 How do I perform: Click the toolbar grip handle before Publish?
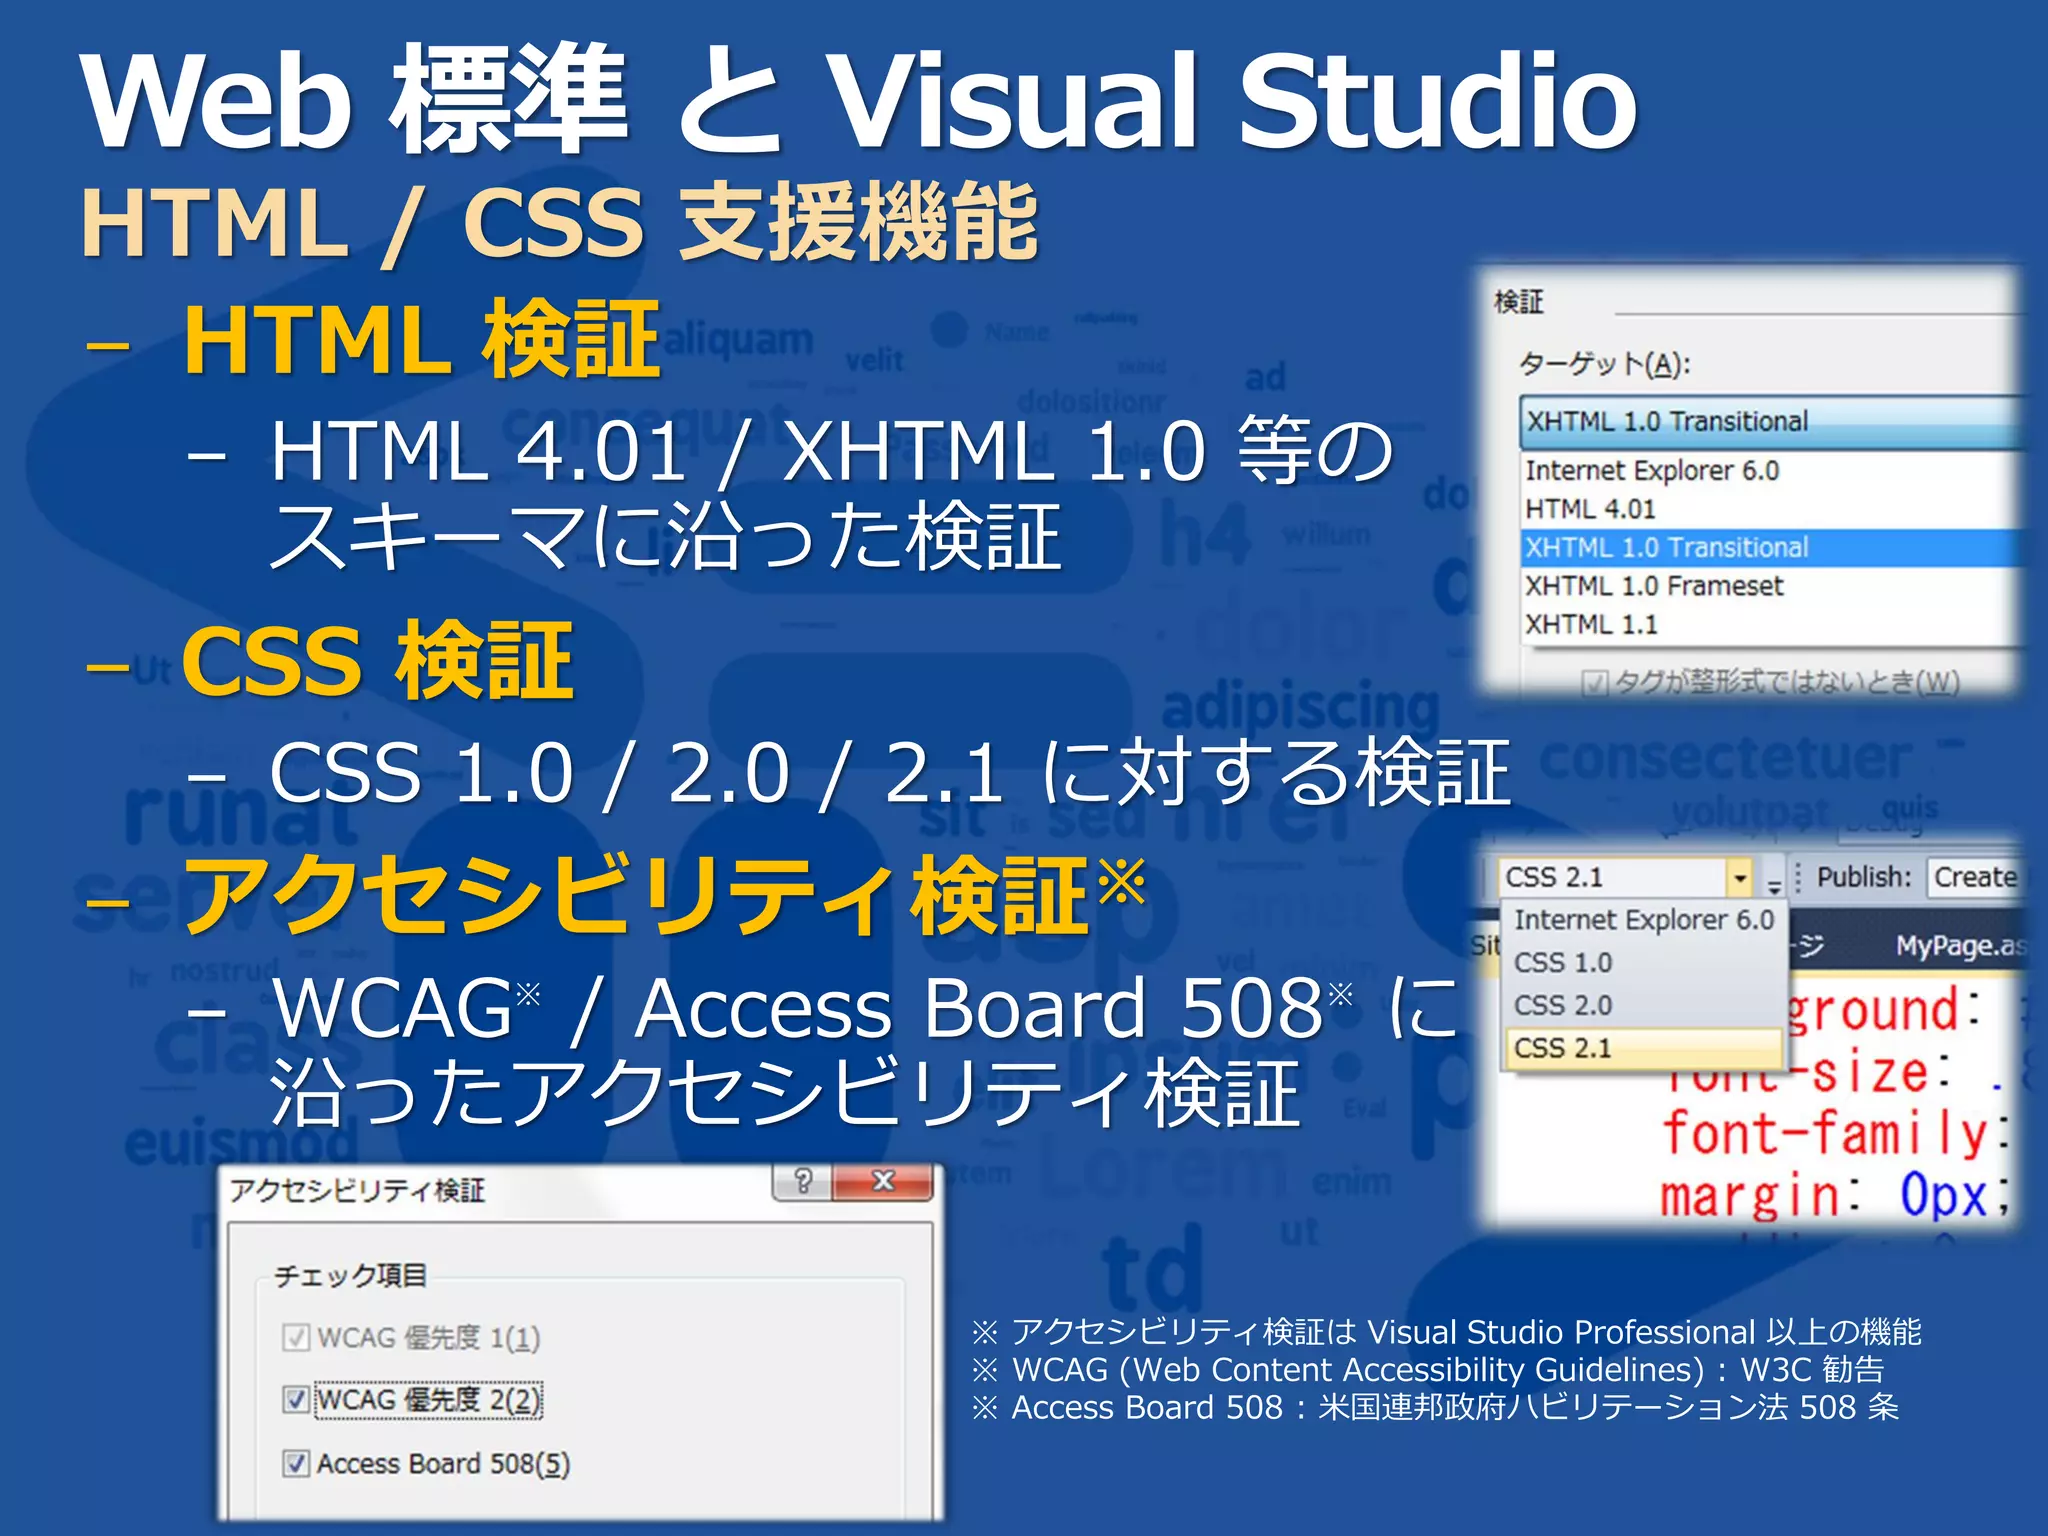coord(1798,878)
